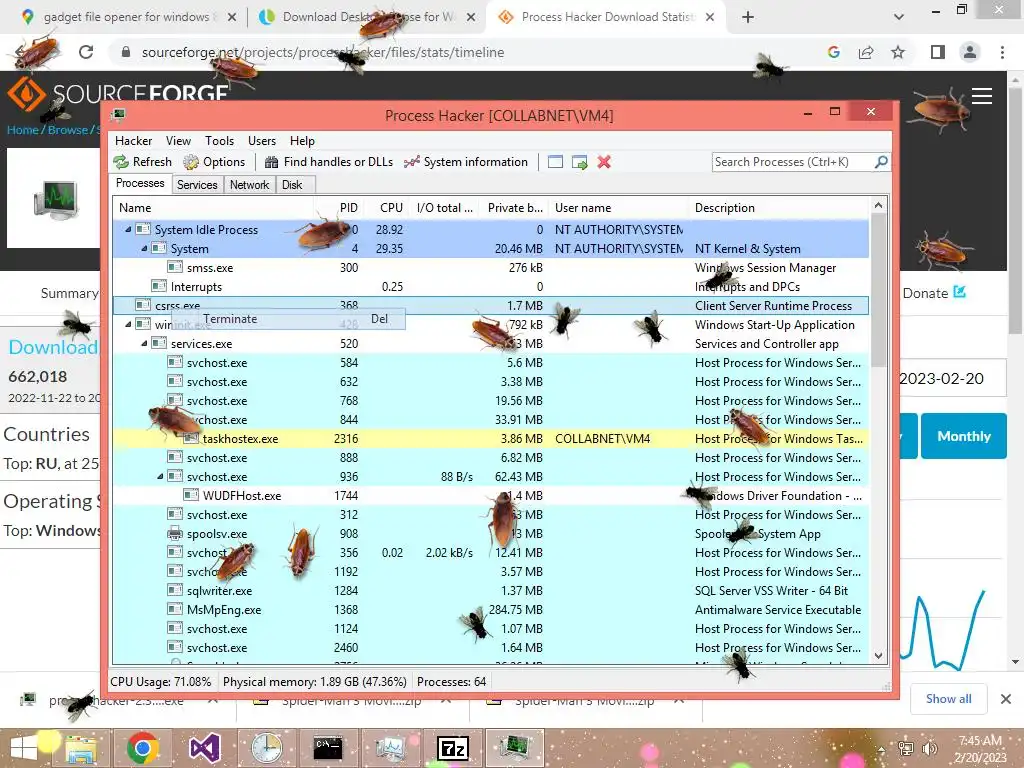Close the downloads bar
Viewport: 1024px width, 768px height.
1006,699
